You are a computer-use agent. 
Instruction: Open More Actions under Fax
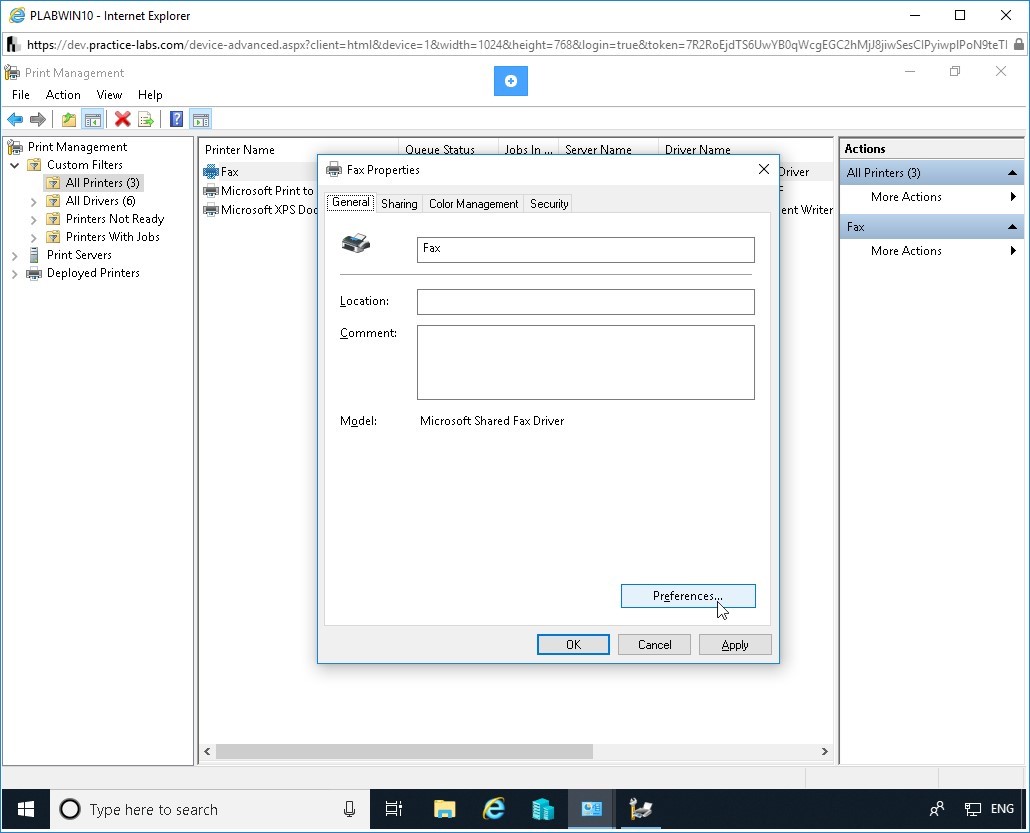(907, 250)
